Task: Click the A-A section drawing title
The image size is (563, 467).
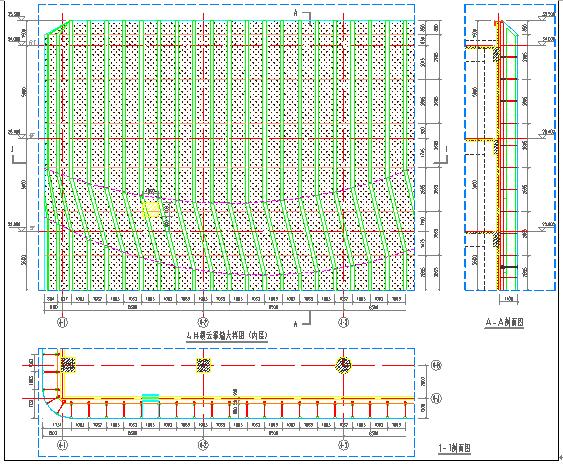Action: 504,322
